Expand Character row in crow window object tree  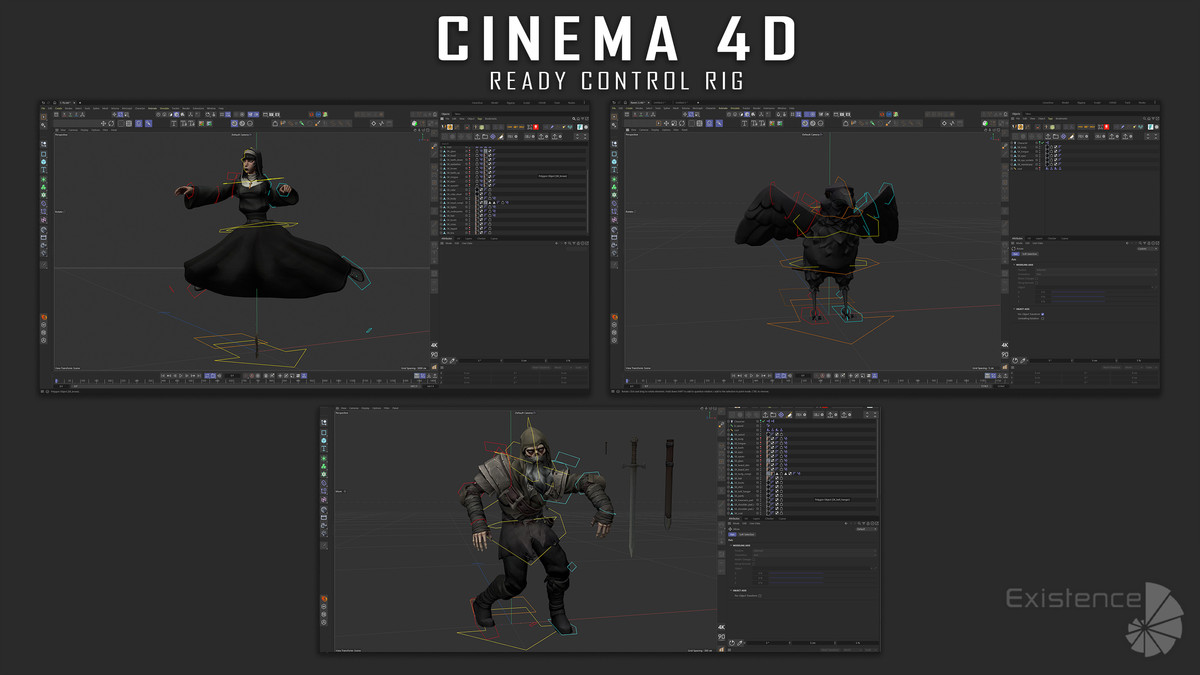[x=1011, y=143]
